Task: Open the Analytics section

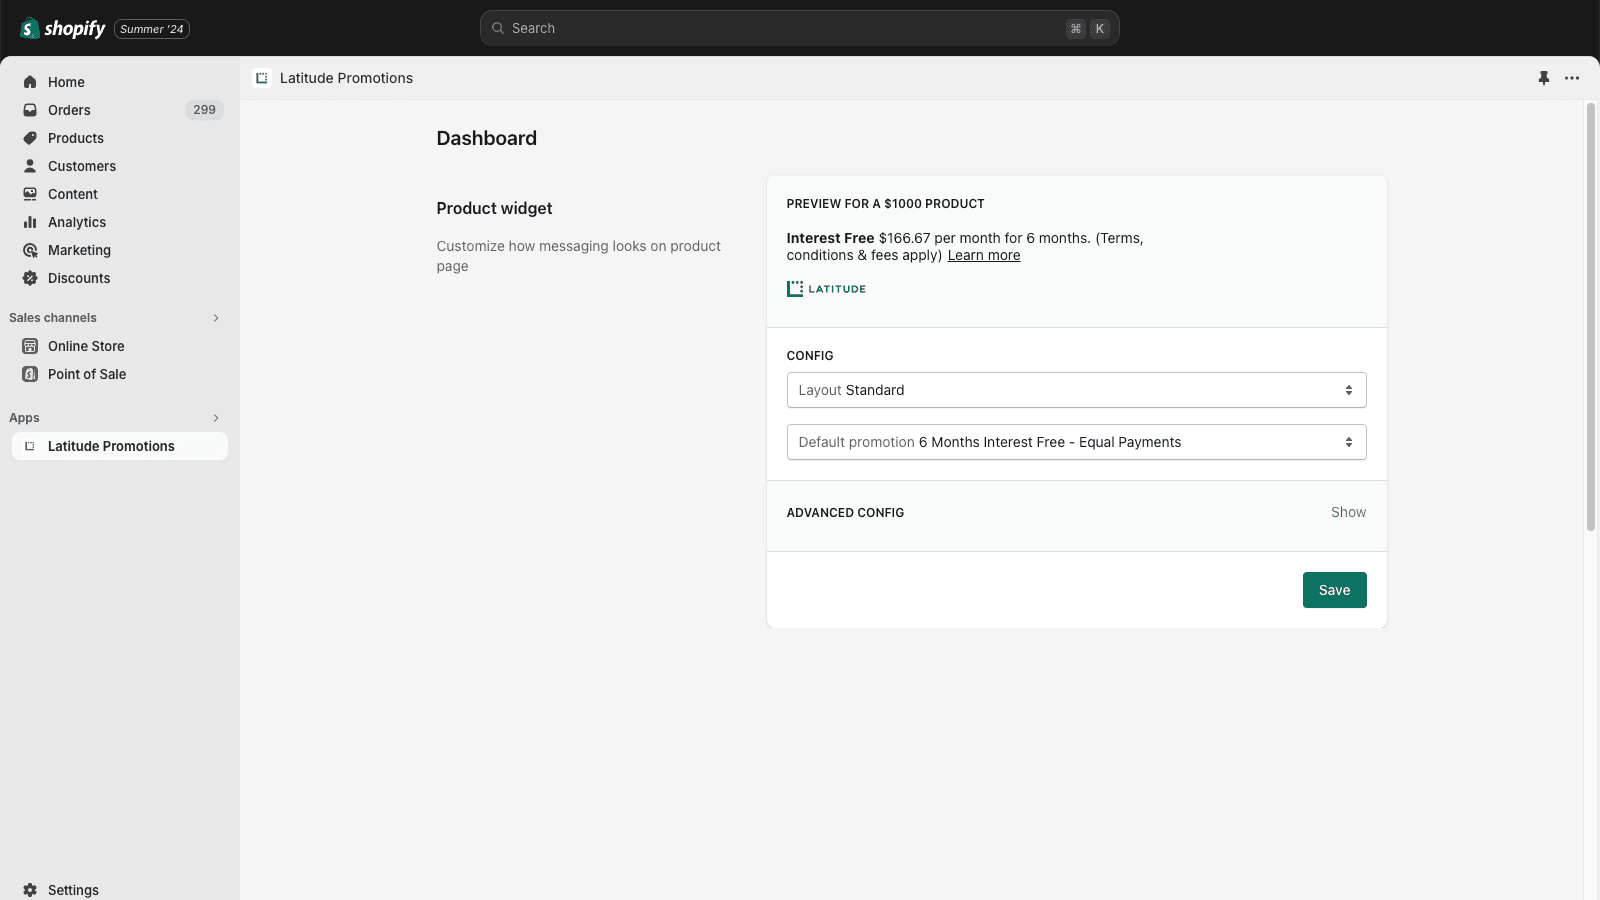Action: [77, 222]
